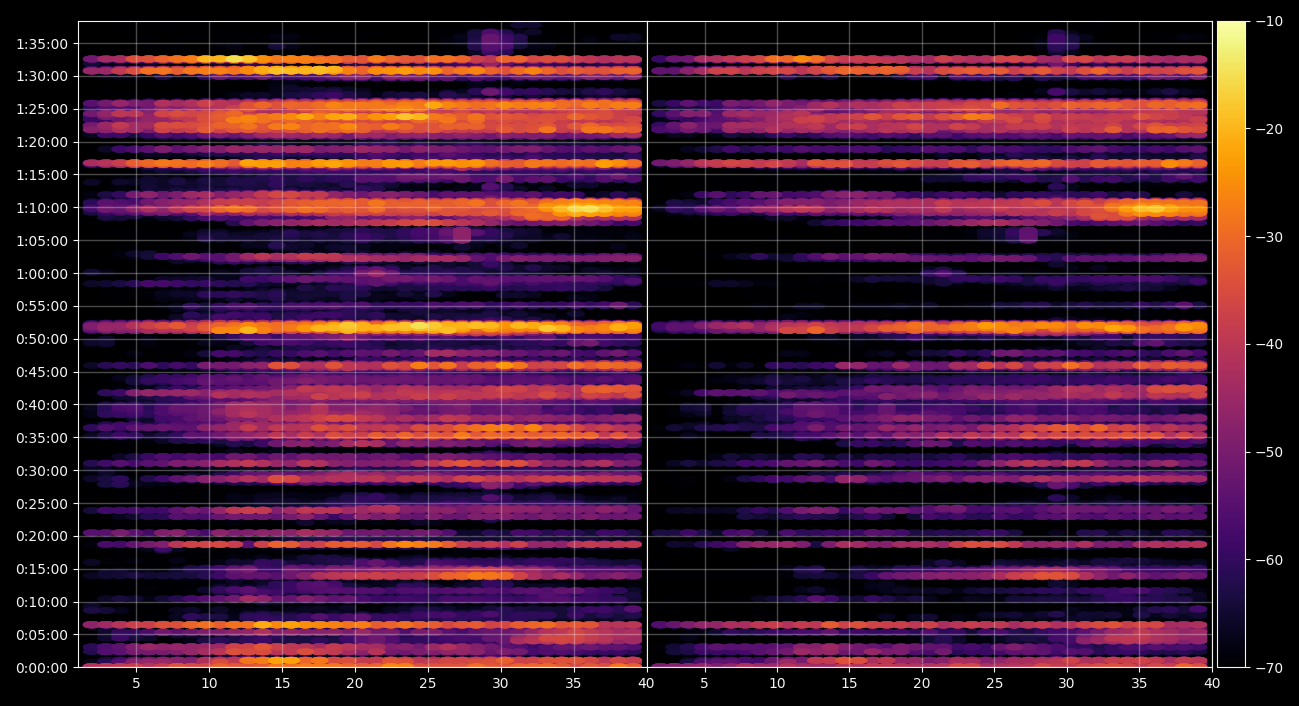
Task: Click x-axis tick 30 under left heatmap
Action: point(500,684)
